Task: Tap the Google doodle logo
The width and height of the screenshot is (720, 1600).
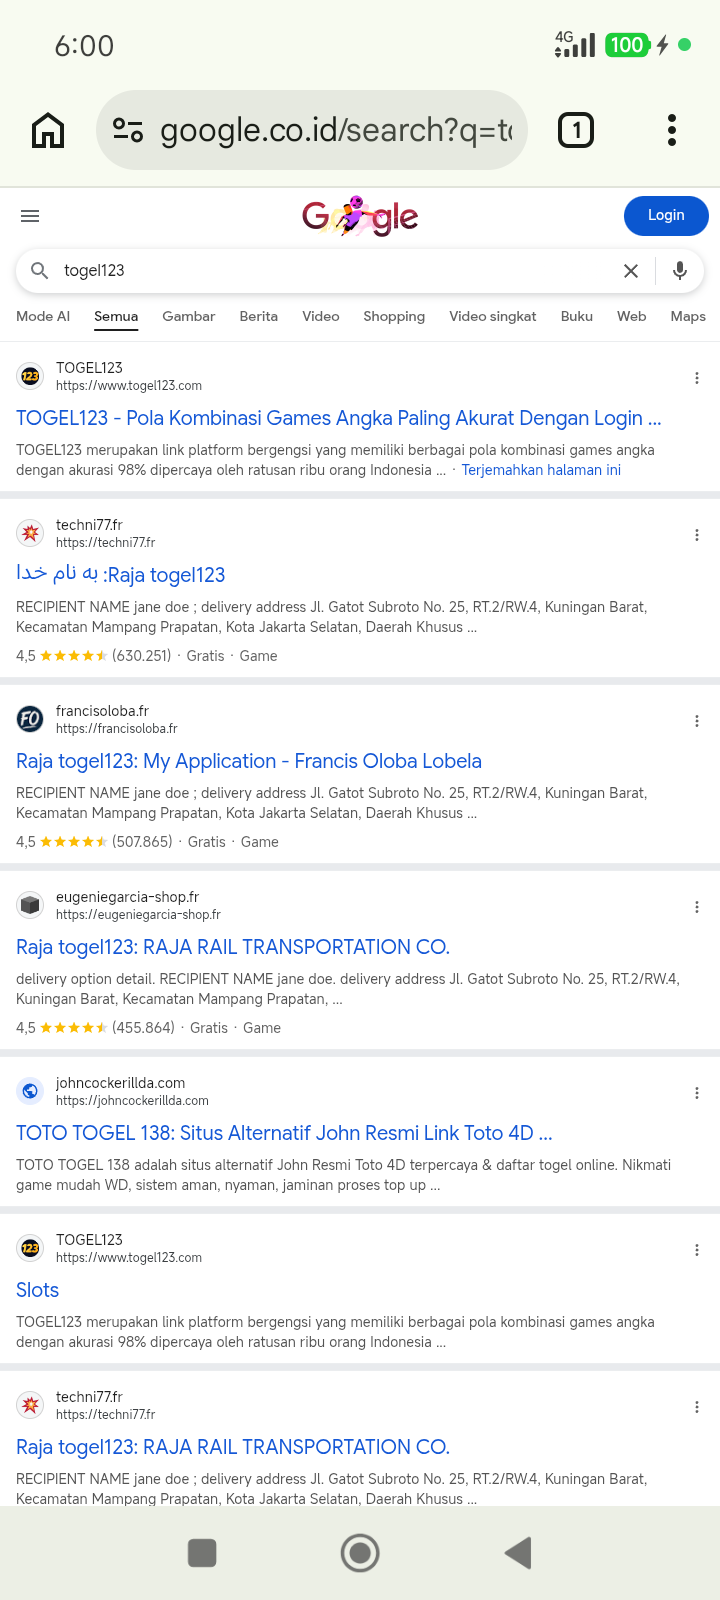Action: click(x=360, y=216)
